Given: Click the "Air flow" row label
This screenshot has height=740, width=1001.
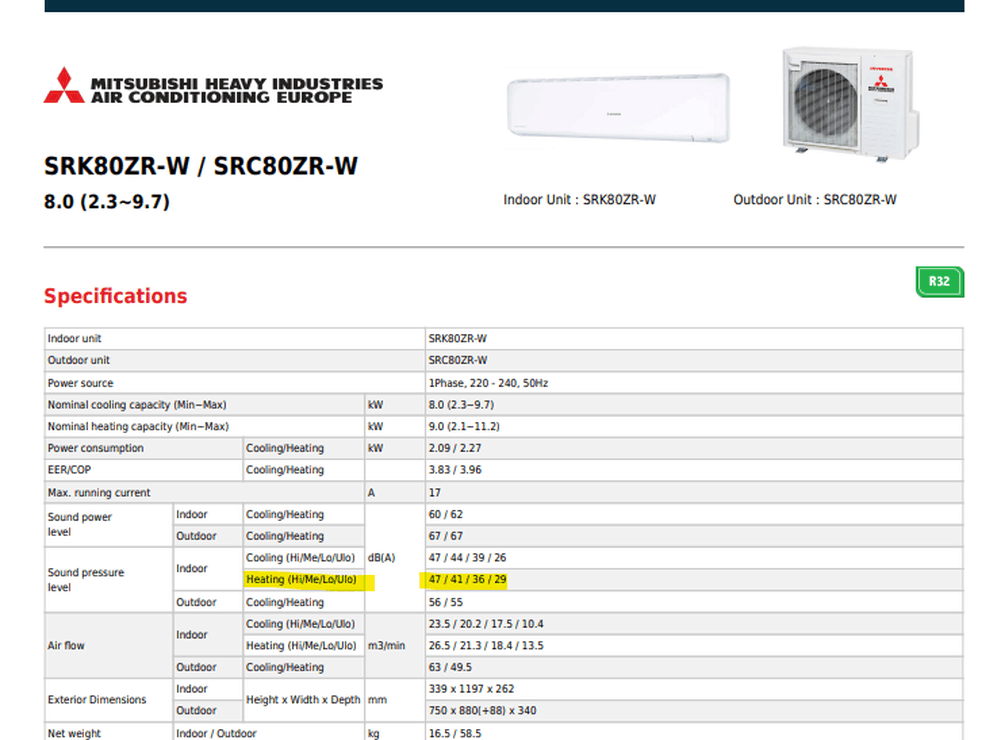Looking at the screenshot, I should 66,646.
